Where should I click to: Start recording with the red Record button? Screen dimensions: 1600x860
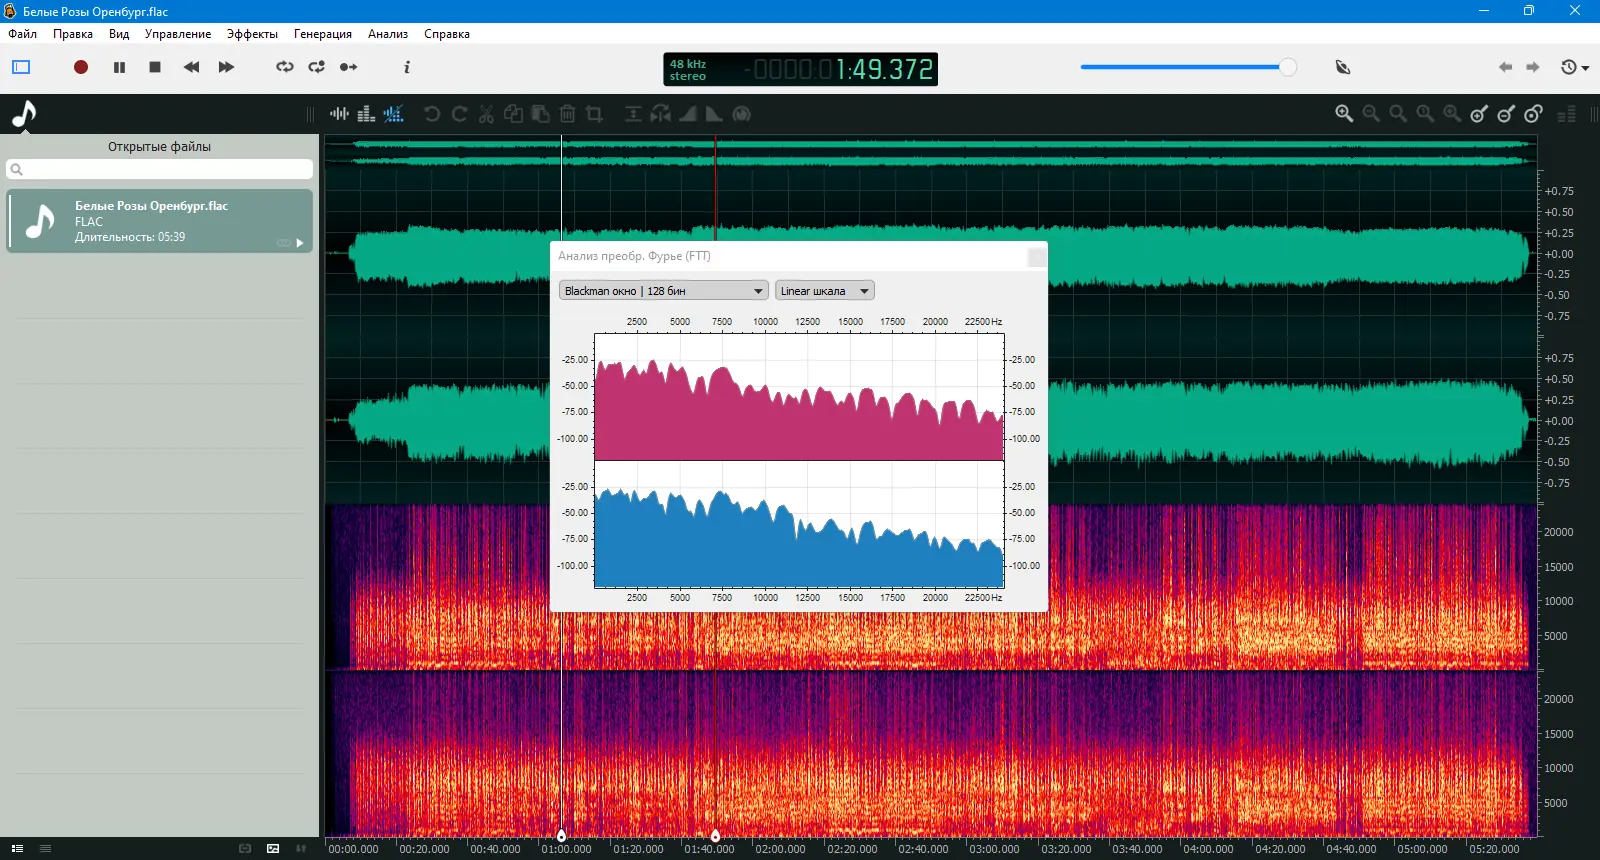tap(81, 67)
